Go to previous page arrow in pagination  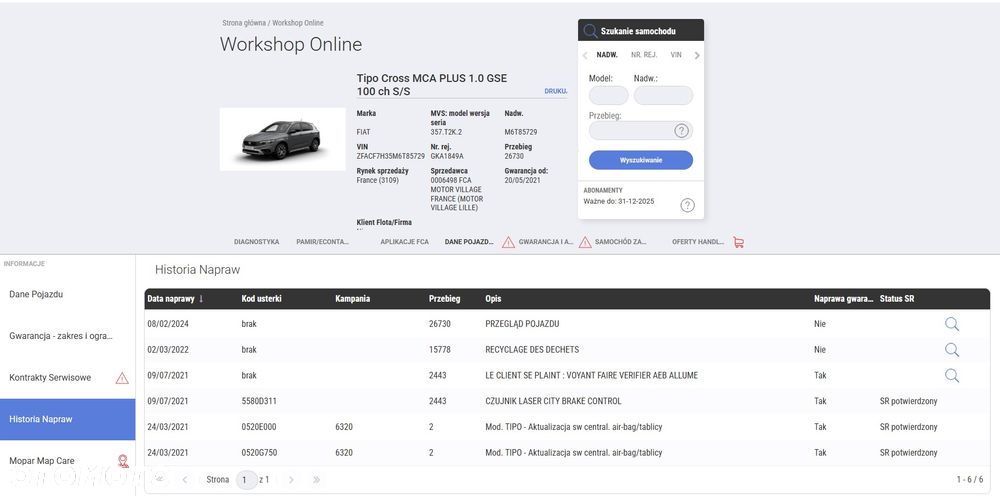coord(185,479)
